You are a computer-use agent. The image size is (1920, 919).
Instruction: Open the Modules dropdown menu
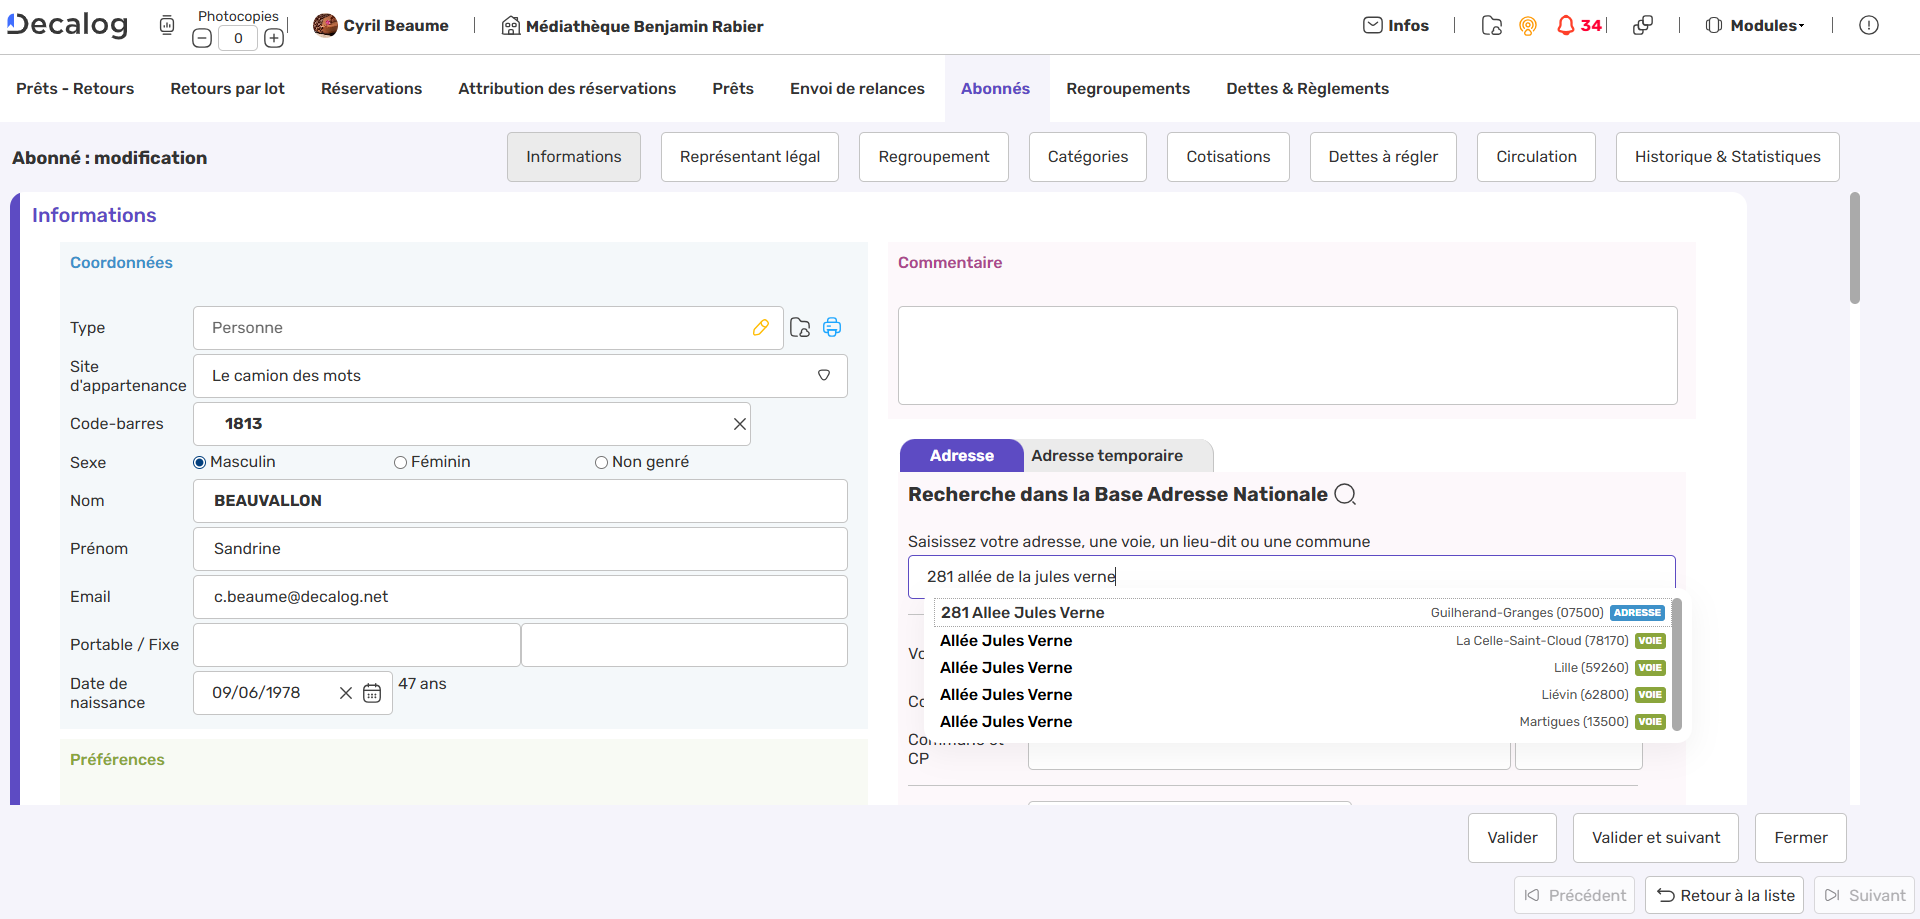[1756, 26]
